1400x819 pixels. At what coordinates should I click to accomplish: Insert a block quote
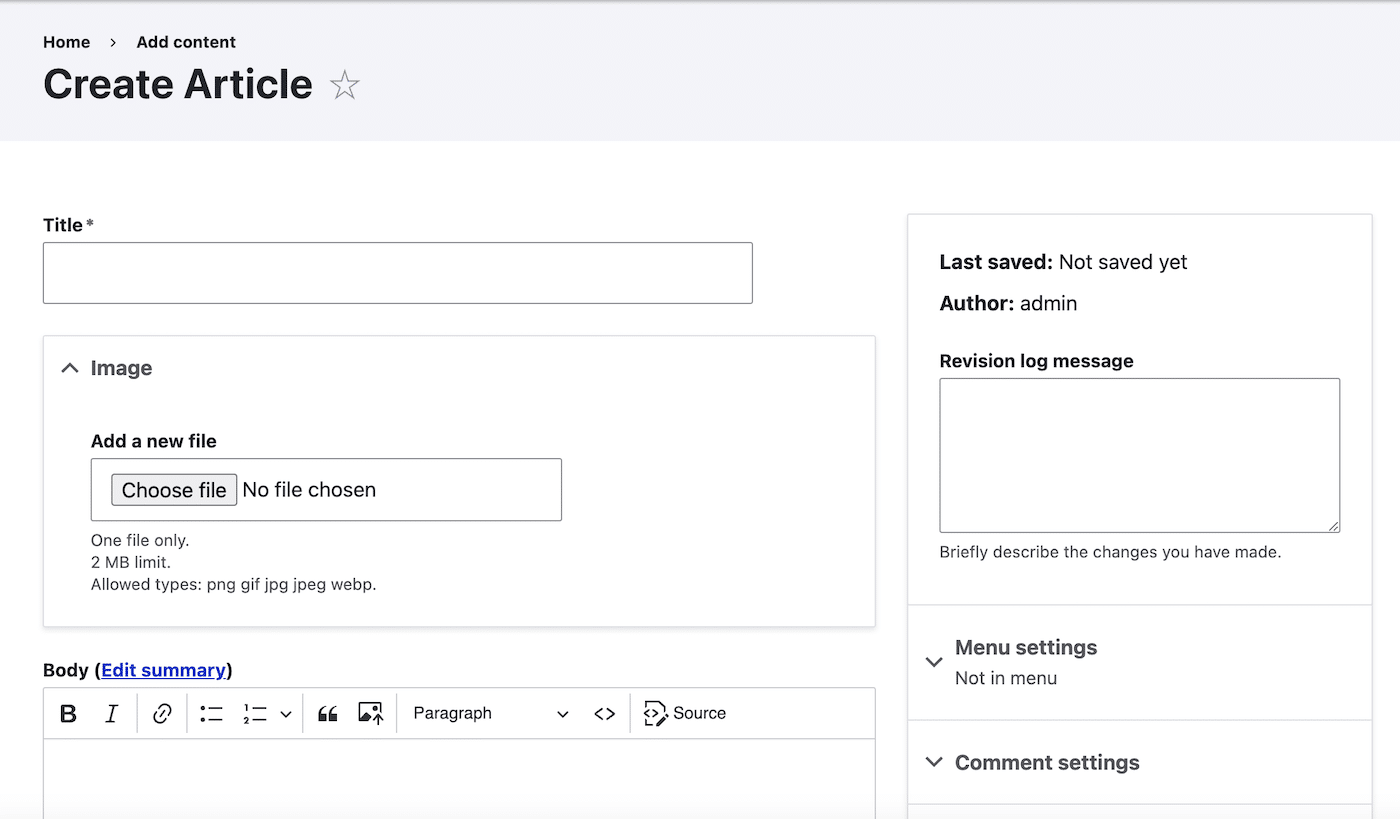pyautogui.click(x=327, y=713)
